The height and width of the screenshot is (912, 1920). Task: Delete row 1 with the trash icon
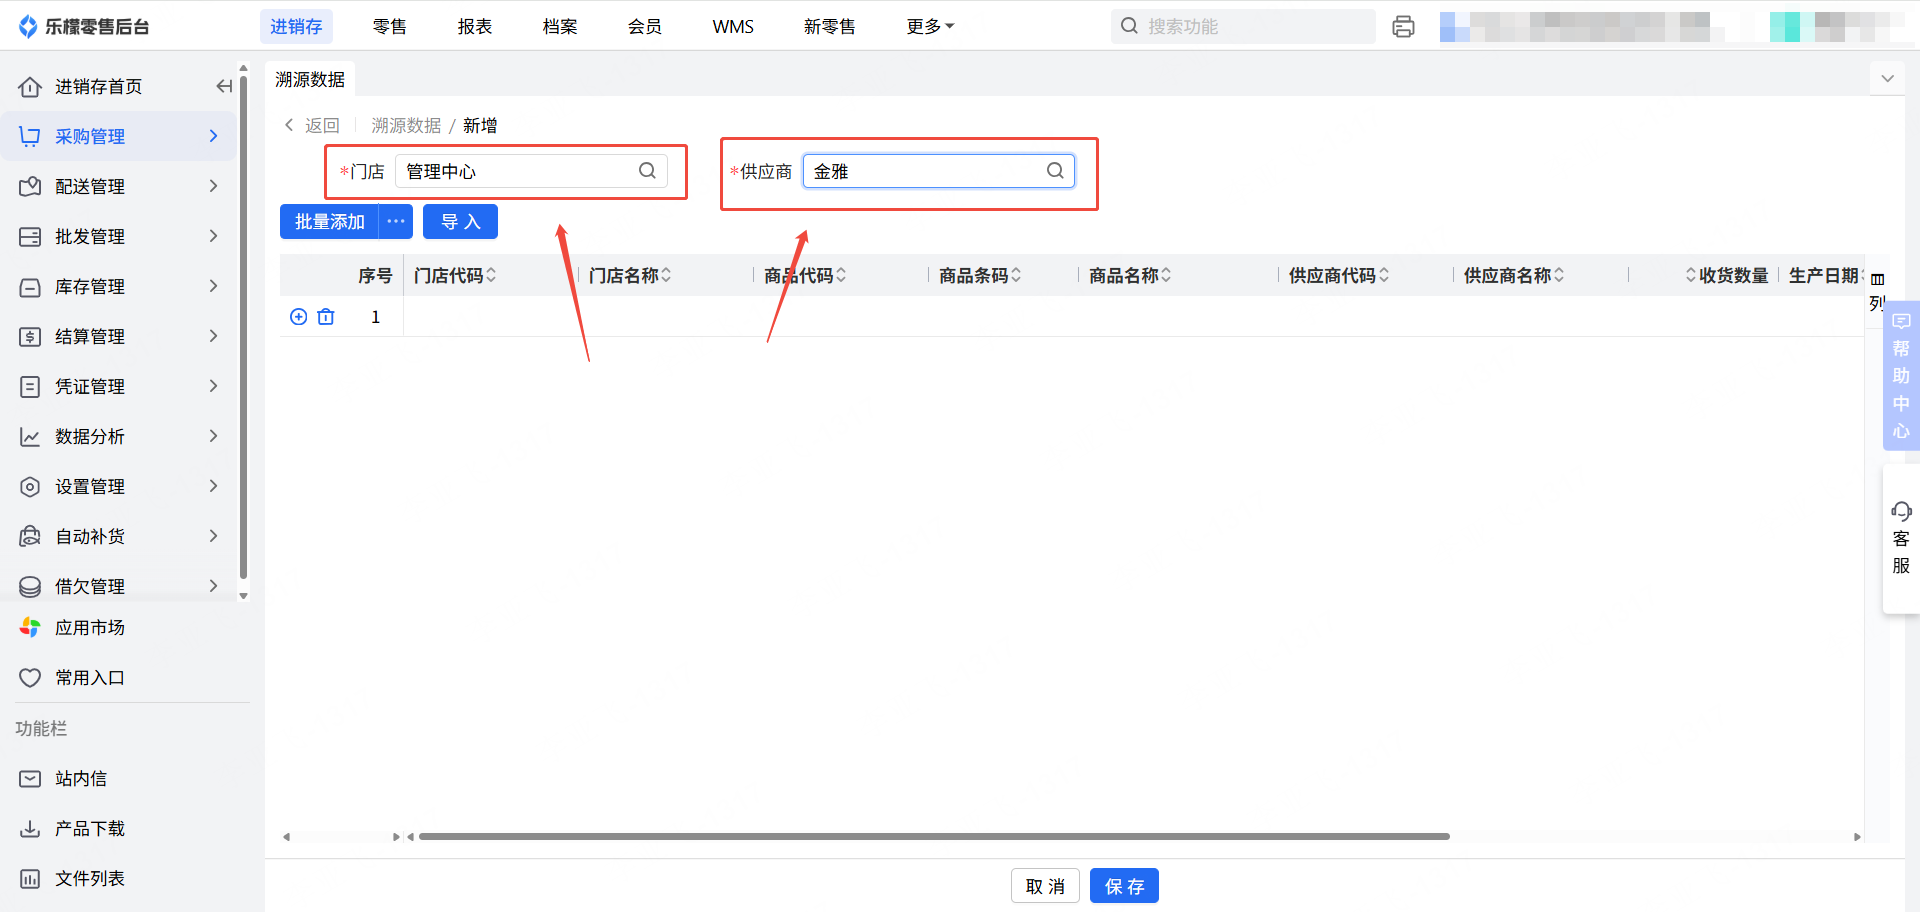click(x=326, y=317)
